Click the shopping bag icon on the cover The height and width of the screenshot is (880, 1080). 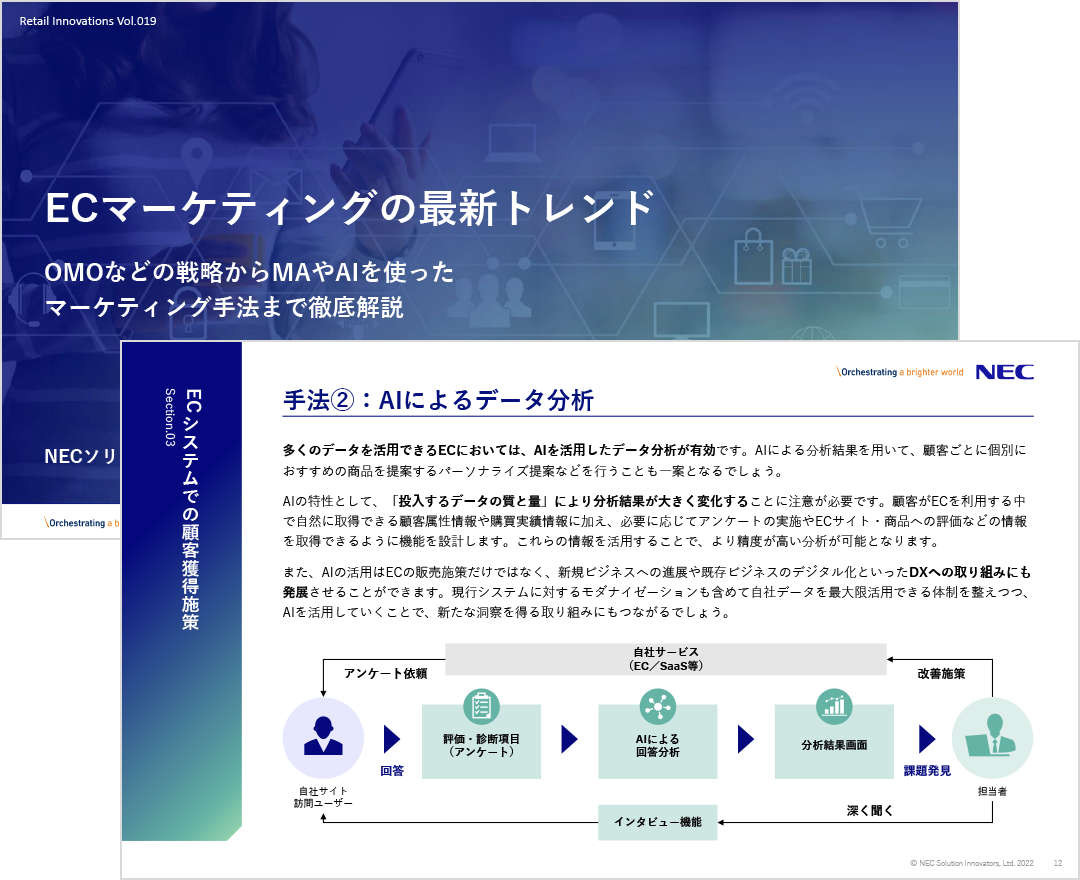(x=754, y=256)
